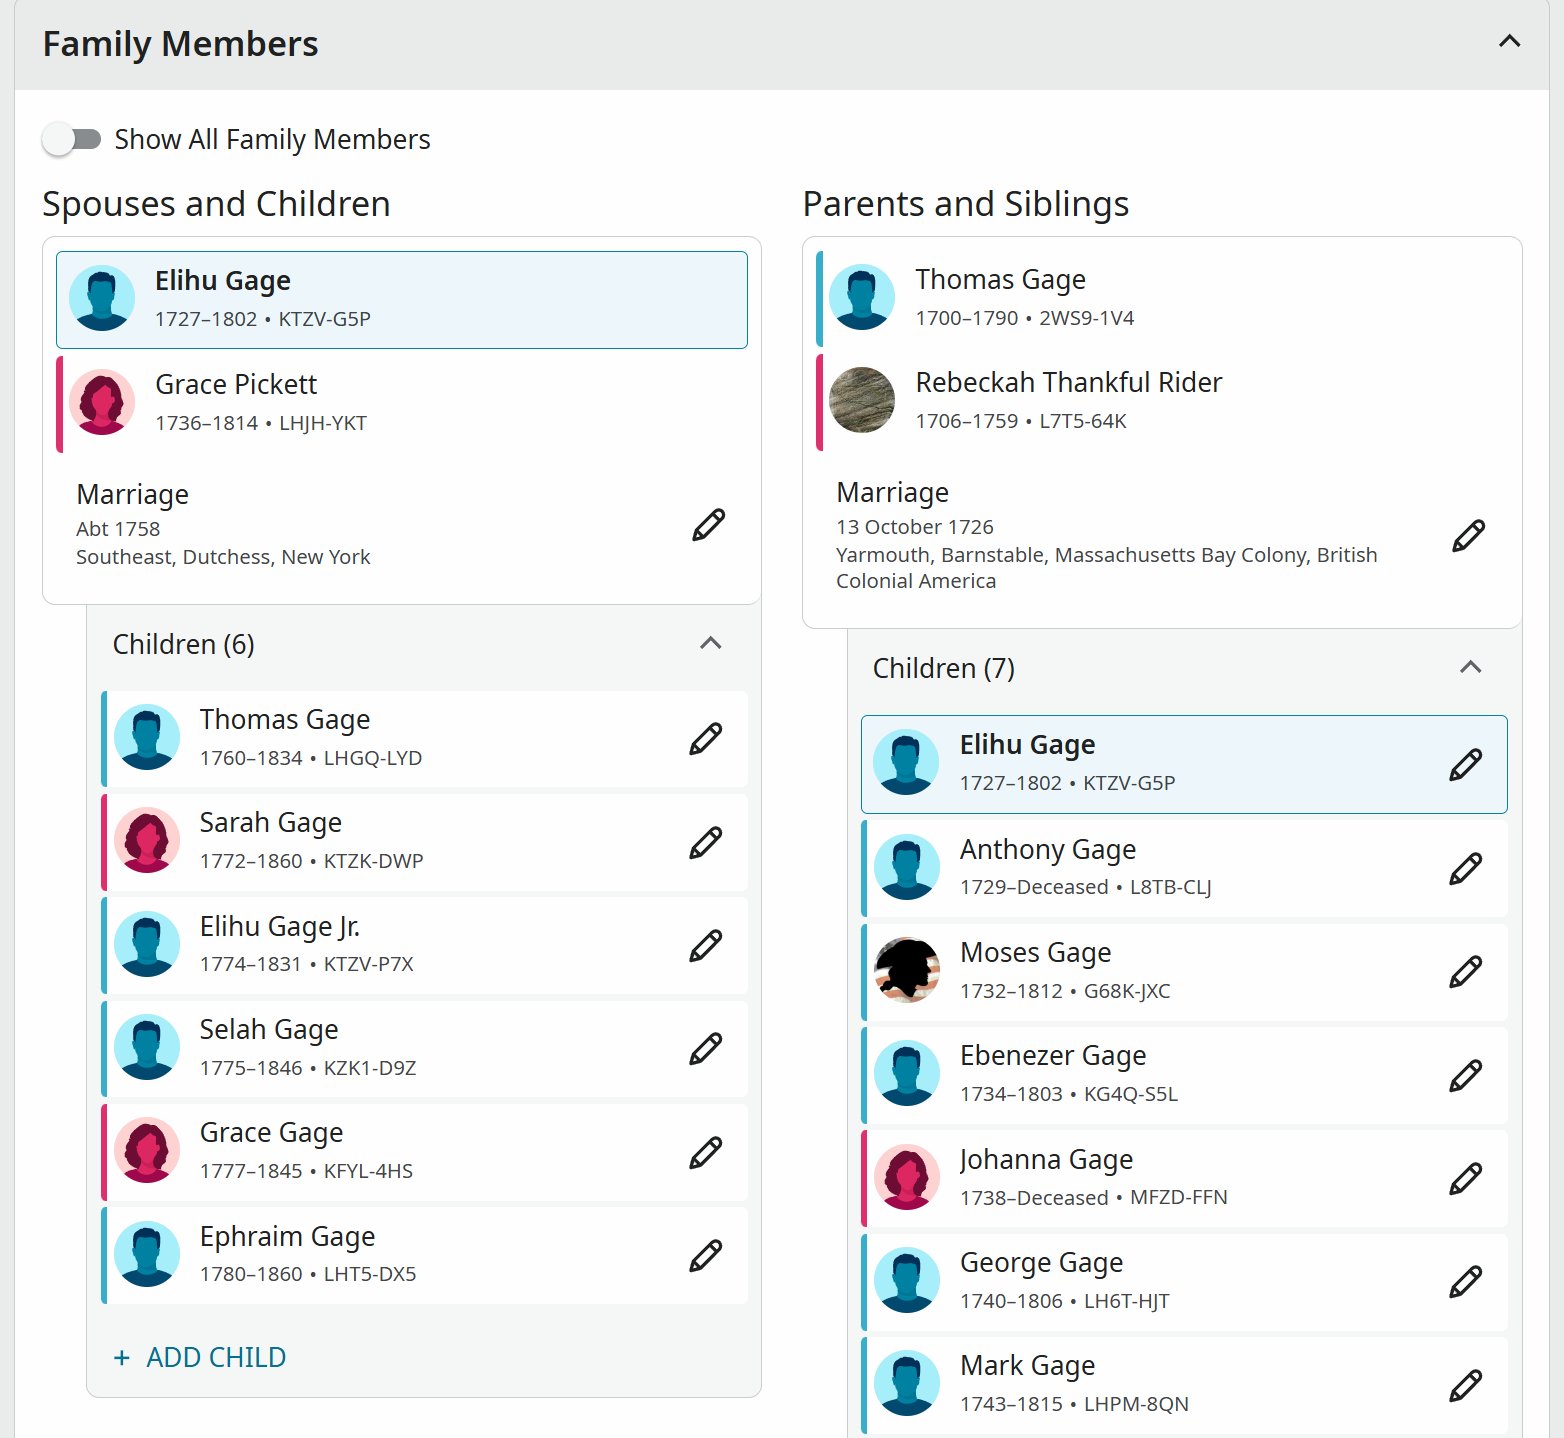
Task: Edit sibling Johanna Gage relationship
Action: point(1466,1178)
